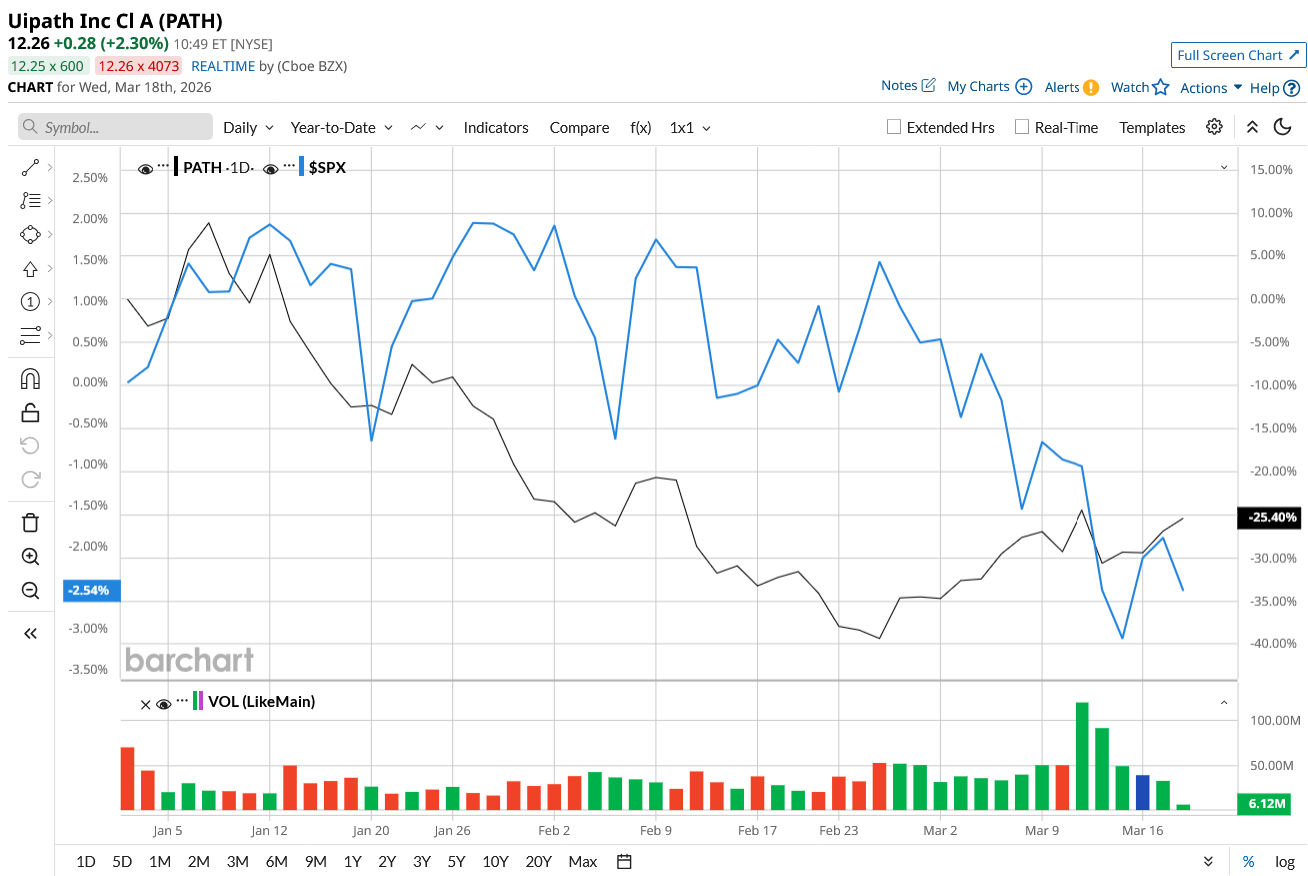The image size is (1308, 876).
Task: Click the black PATH color swatch
Action: point(176,167)
